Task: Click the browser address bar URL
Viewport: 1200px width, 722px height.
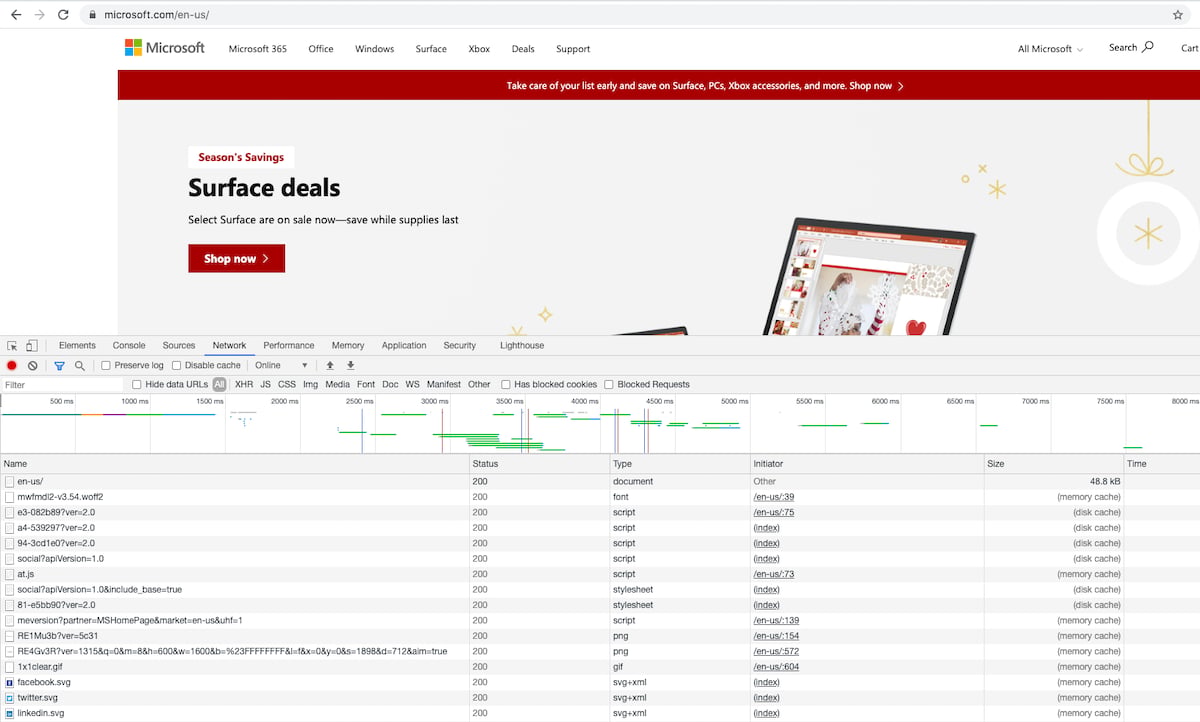Action: (x=156, y=15)
